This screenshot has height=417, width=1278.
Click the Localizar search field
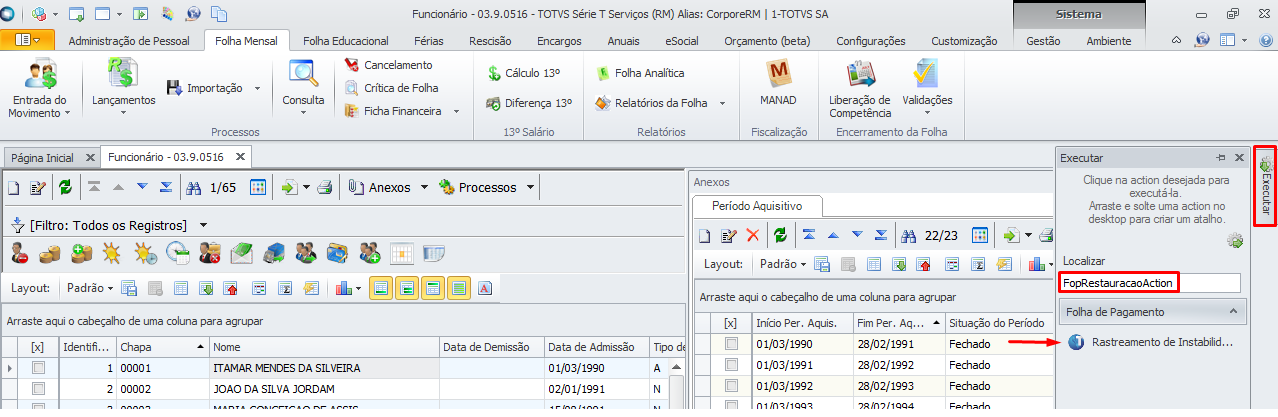pyautogui.click(x=1150, y=283)
